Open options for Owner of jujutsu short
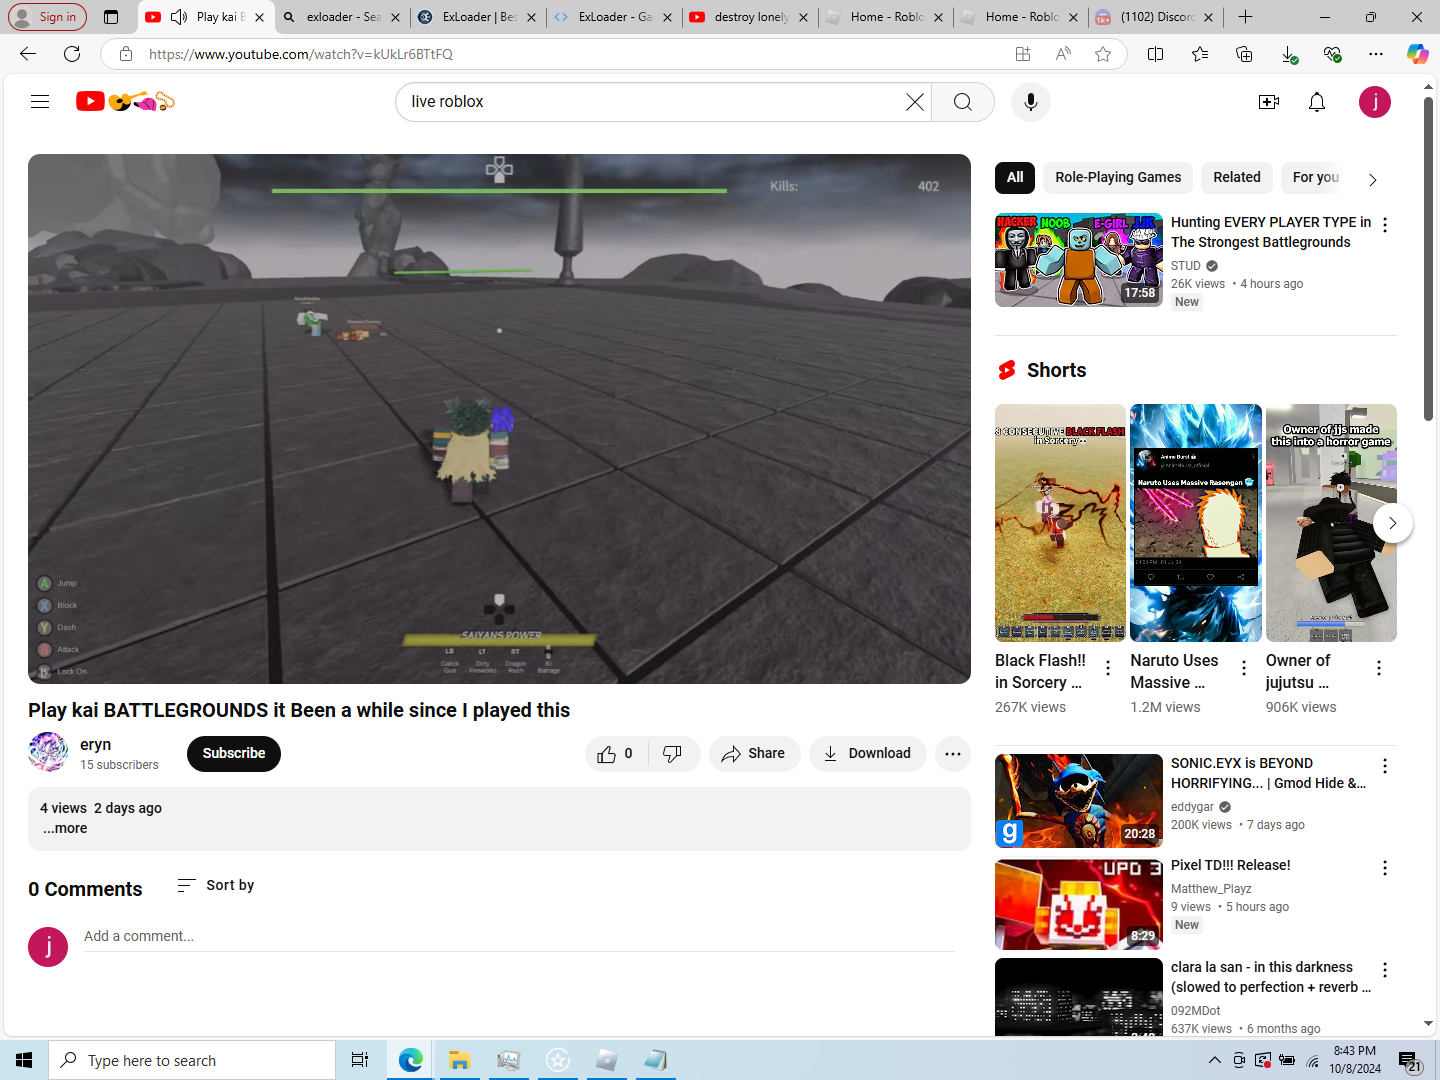 click(x=1378, y=668)
